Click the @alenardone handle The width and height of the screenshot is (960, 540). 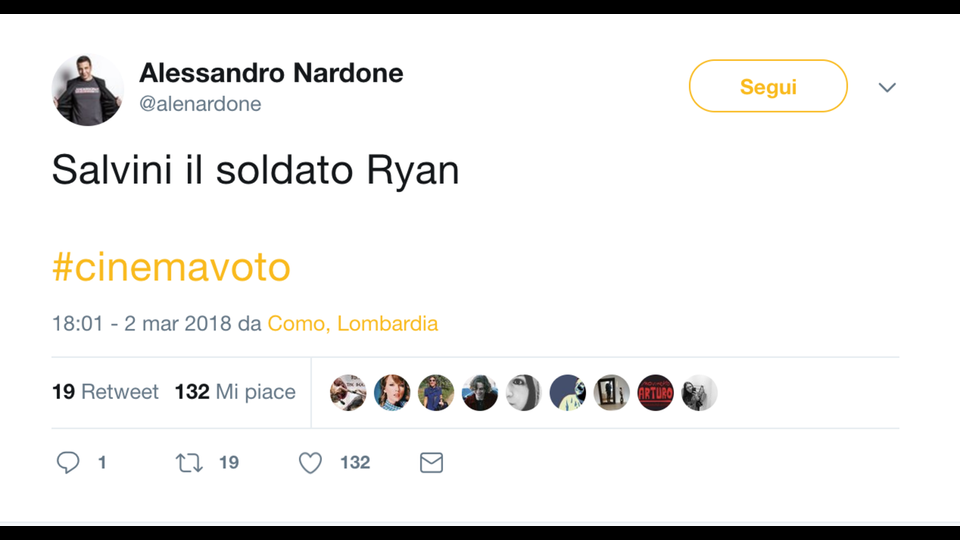200,104
